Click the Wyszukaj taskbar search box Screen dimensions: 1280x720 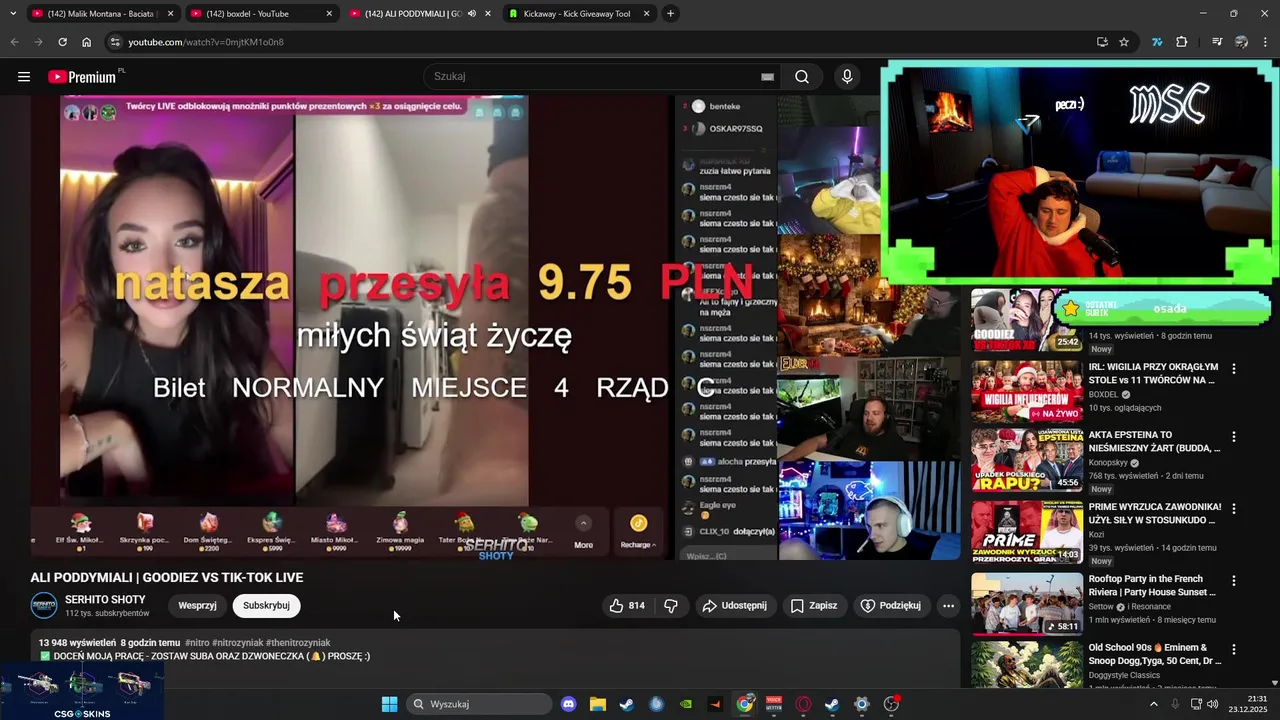(480, 704)
